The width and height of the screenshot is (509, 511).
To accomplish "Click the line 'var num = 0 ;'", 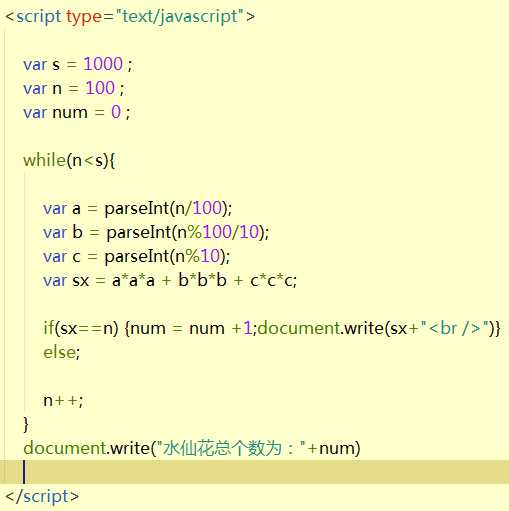I will (x=76, y=112).
